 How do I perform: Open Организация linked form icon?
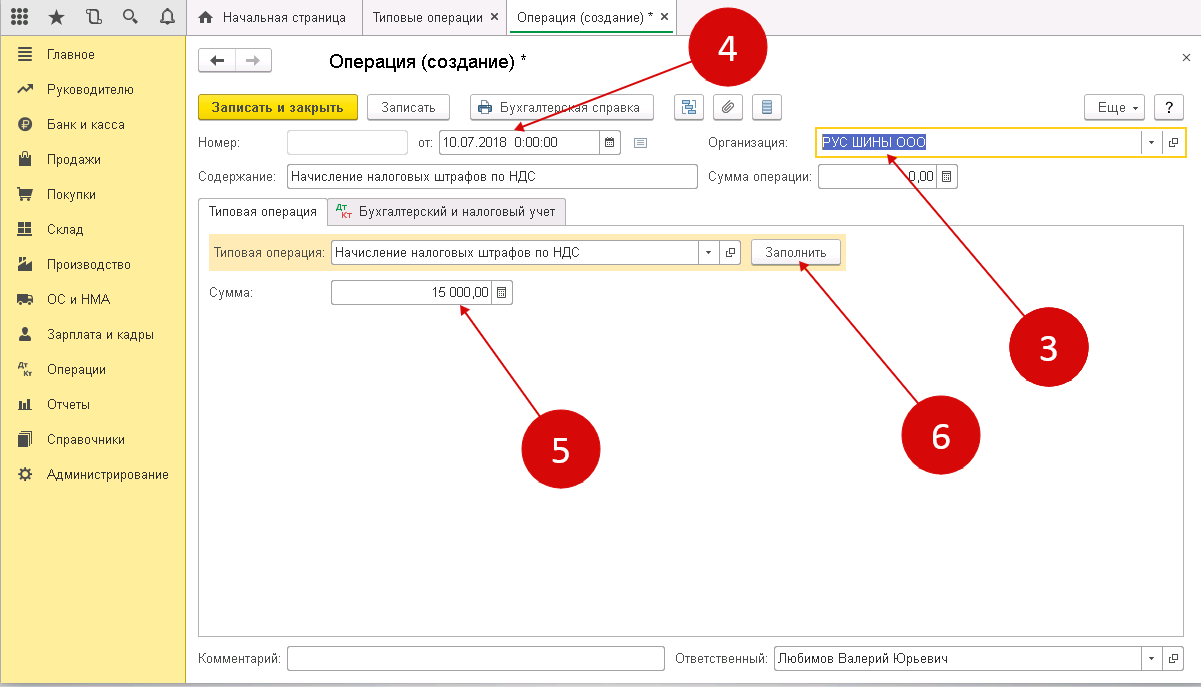[x=1173, y=142]
